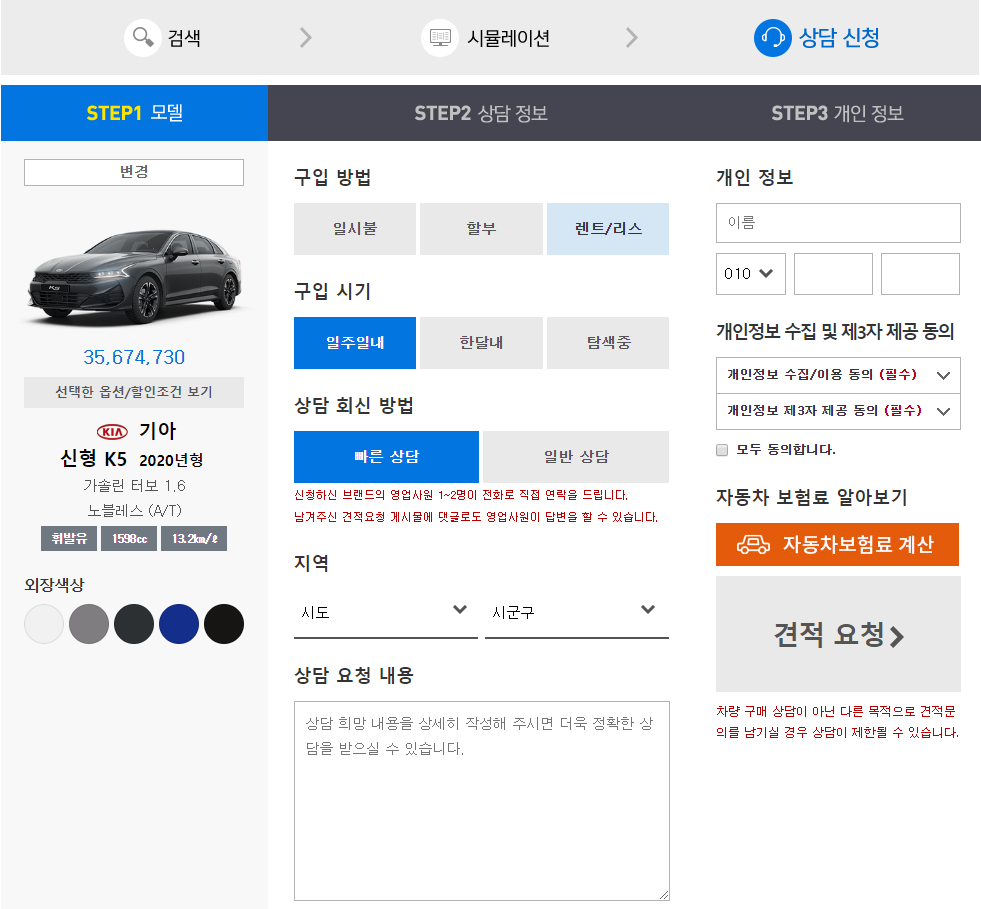Viewport: 981px width, 909px height.
Task: Click the middle phone number field
Action: [833, 274]
